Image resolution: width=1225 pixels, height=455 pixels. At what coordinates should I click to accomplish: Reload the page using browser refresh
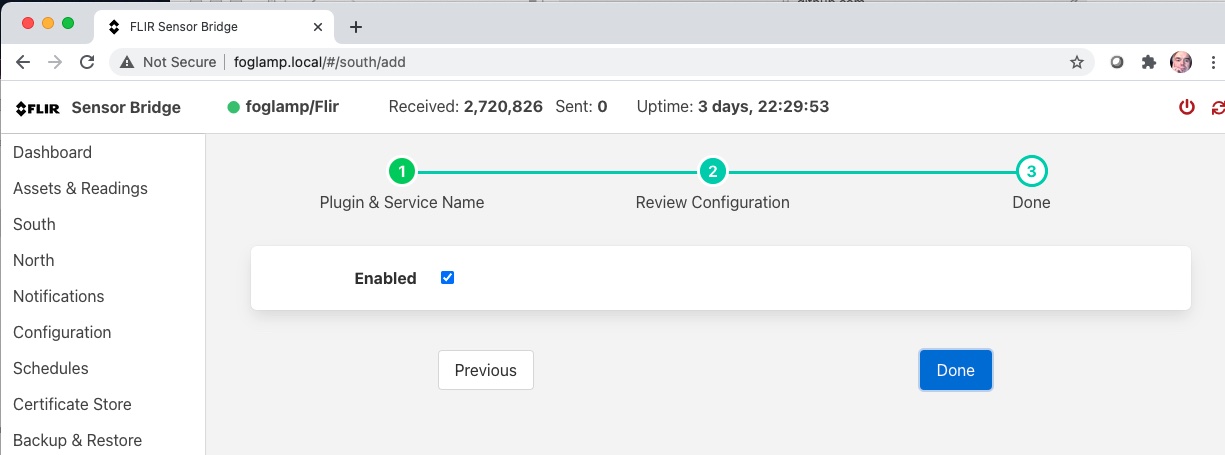tap(87, 62)
